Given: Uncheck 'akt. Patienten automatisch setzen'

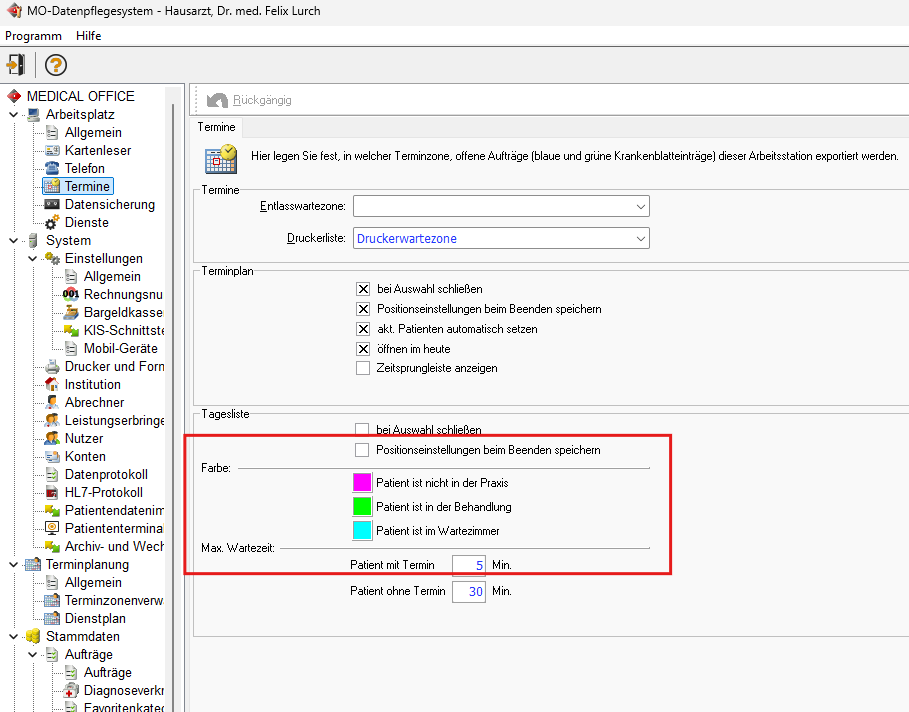Looking at the screenshot, I should [363, 329].
